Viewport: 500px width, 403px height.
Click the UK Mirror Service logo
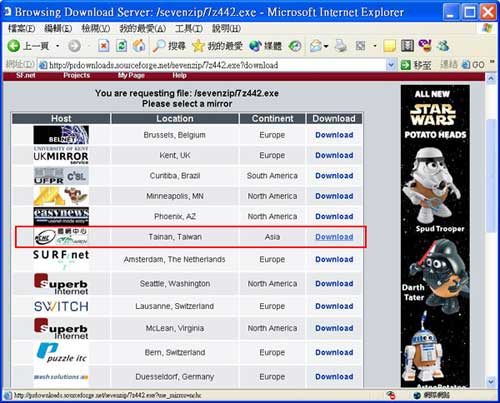point(61,155)
